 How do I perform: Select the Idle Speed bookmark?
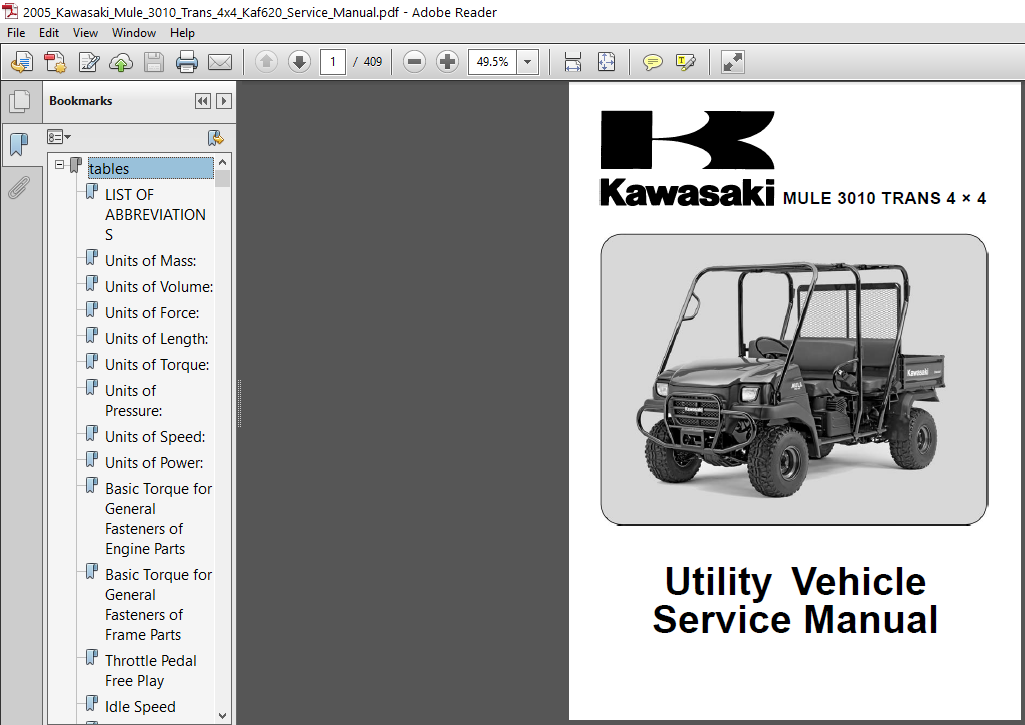pyautogui.click(x=140, y=707)
